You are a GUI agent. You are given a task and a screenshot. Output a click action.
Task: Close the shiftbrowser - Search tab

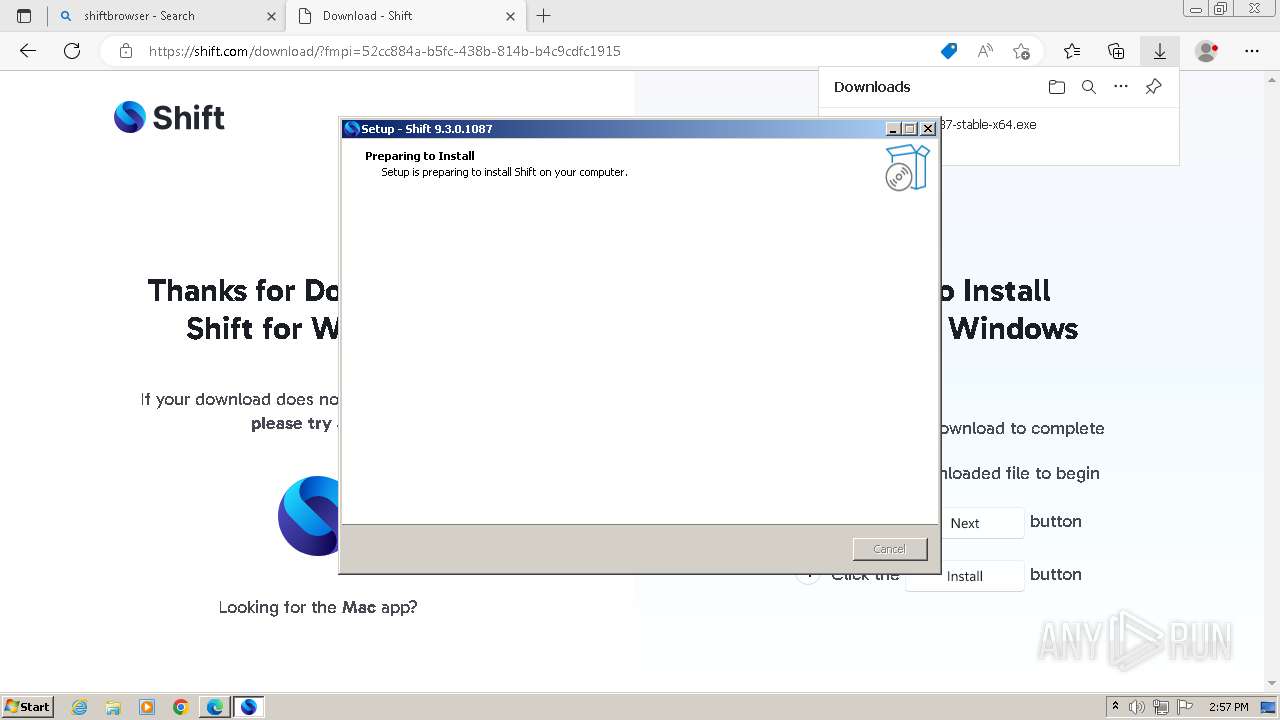click(271, 16)
